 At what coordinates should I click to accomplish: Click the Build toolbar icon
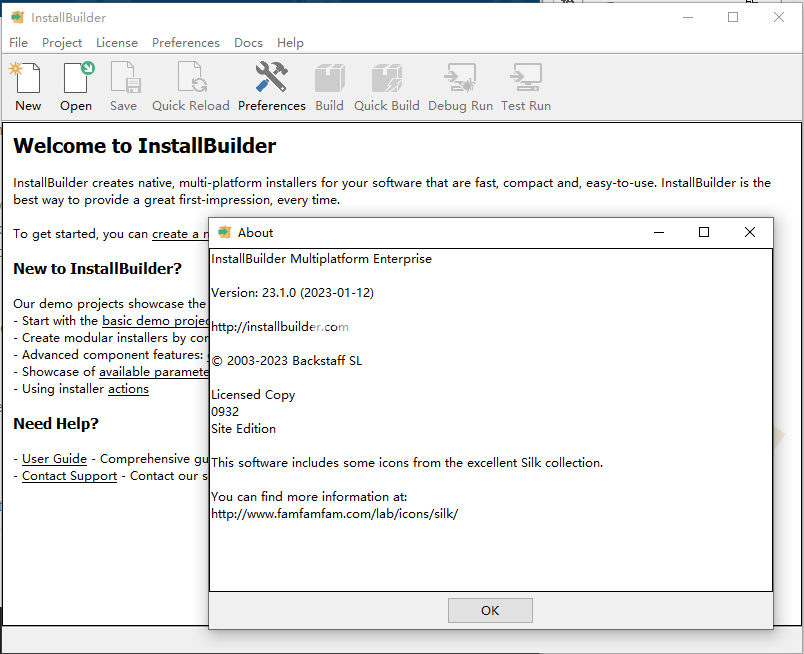329,86
